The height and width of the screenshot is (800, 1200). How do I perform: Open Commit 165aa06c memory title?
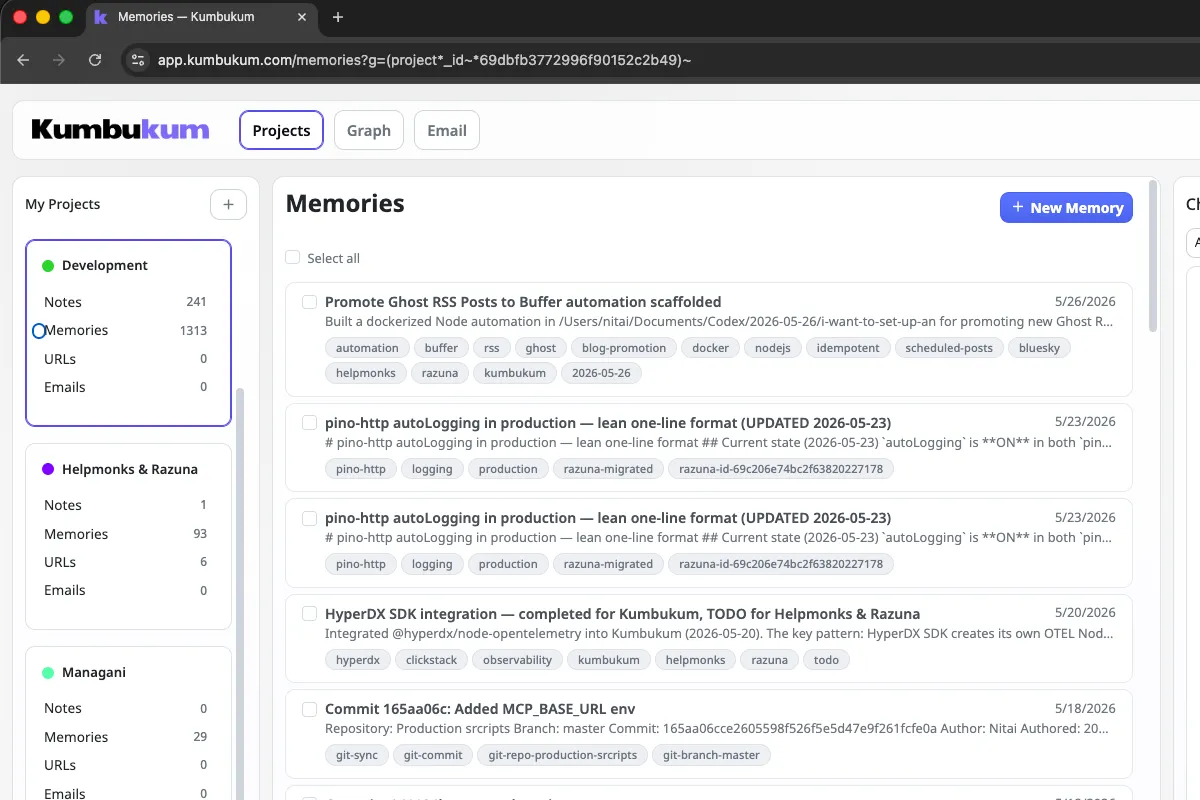[x=480, y=709]
